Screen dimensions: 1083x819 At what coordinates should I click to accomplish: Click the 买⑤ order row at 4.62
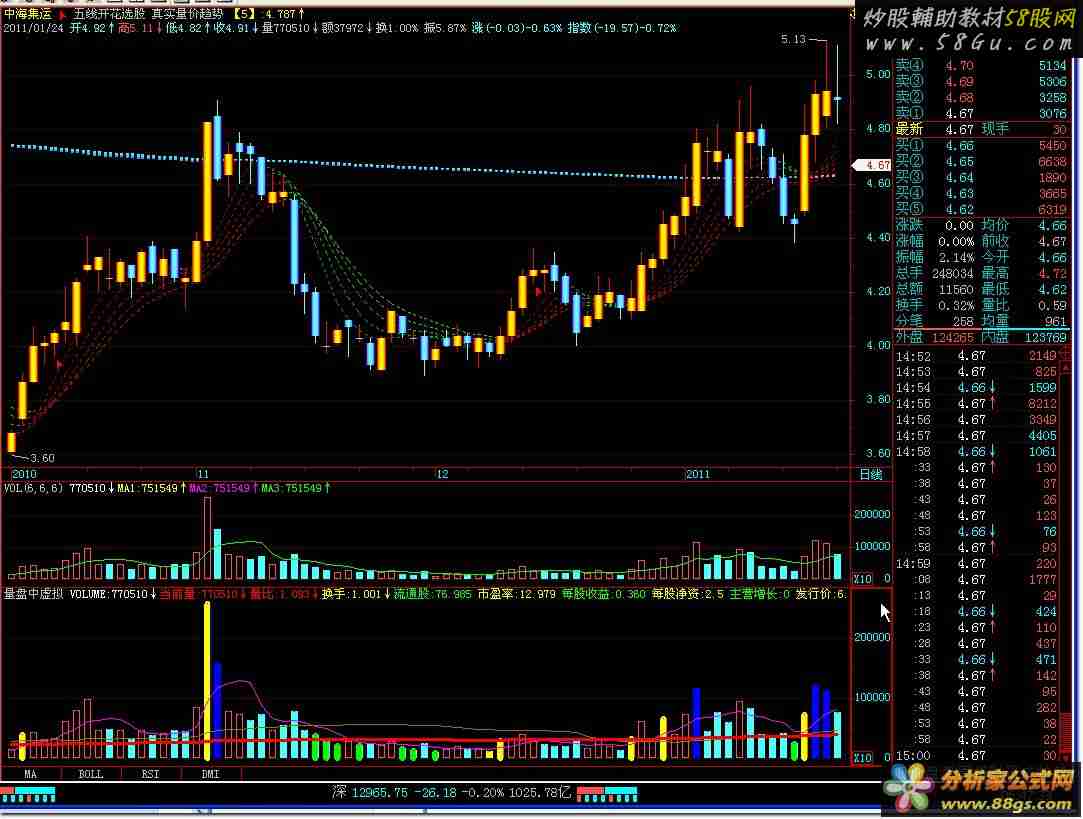click(x=982, y=209)
